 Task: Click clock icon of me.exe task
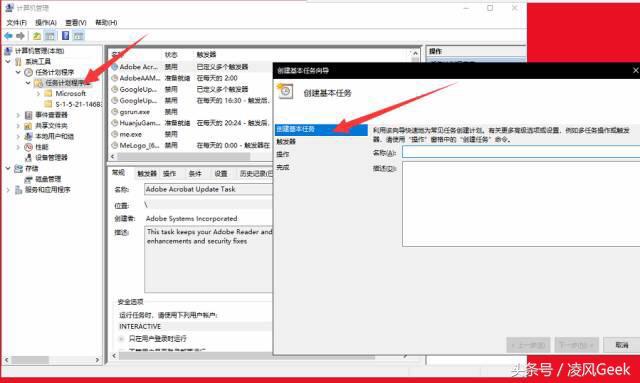(115, 134)
